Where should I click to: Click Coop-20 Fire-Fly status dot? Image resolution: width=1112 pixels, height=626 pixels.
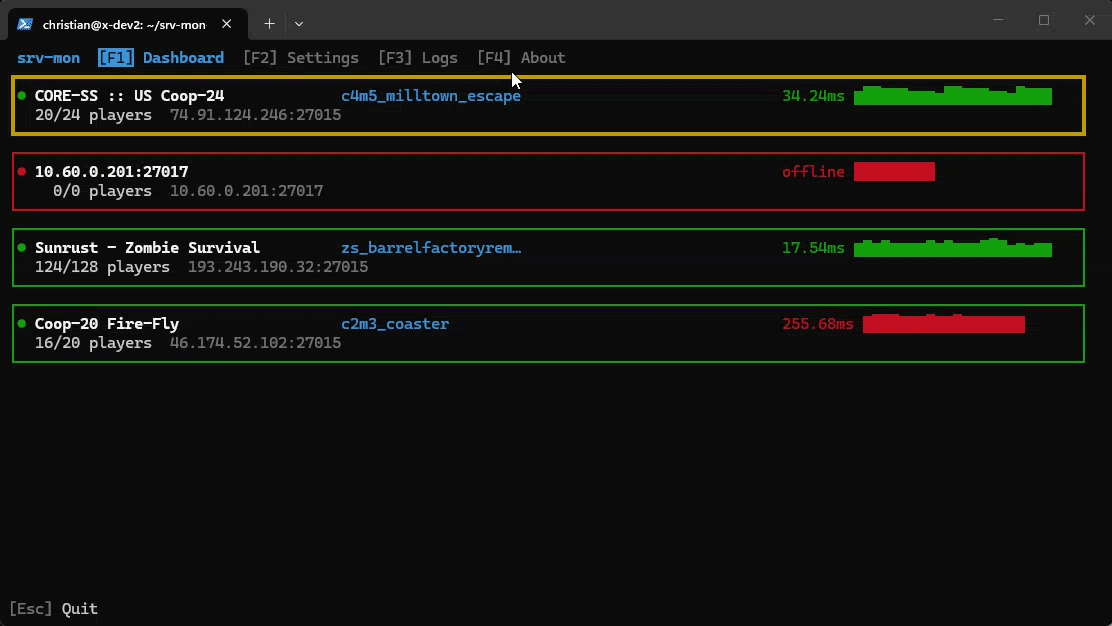point(22,323)
